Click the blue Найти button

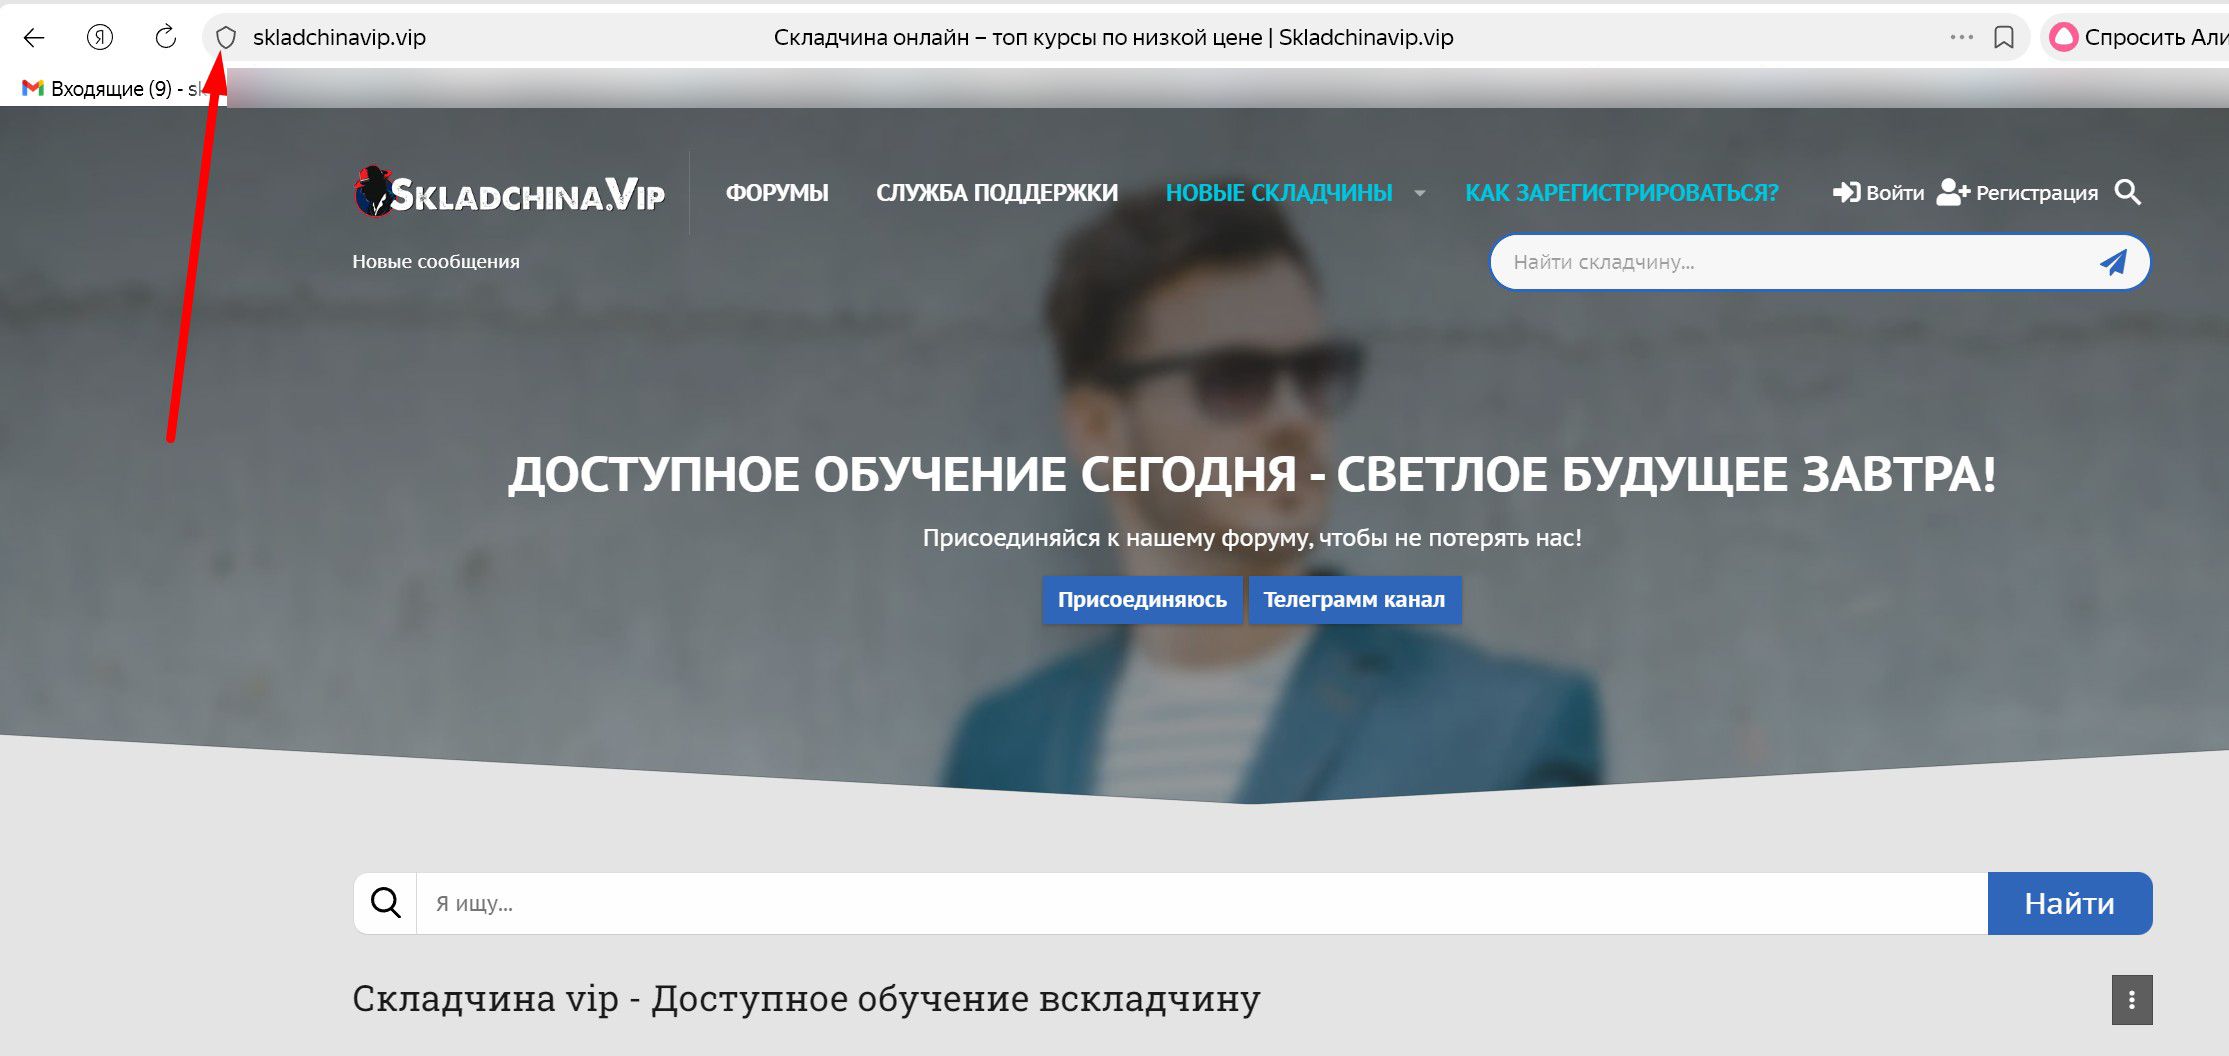click(2069, 903)
